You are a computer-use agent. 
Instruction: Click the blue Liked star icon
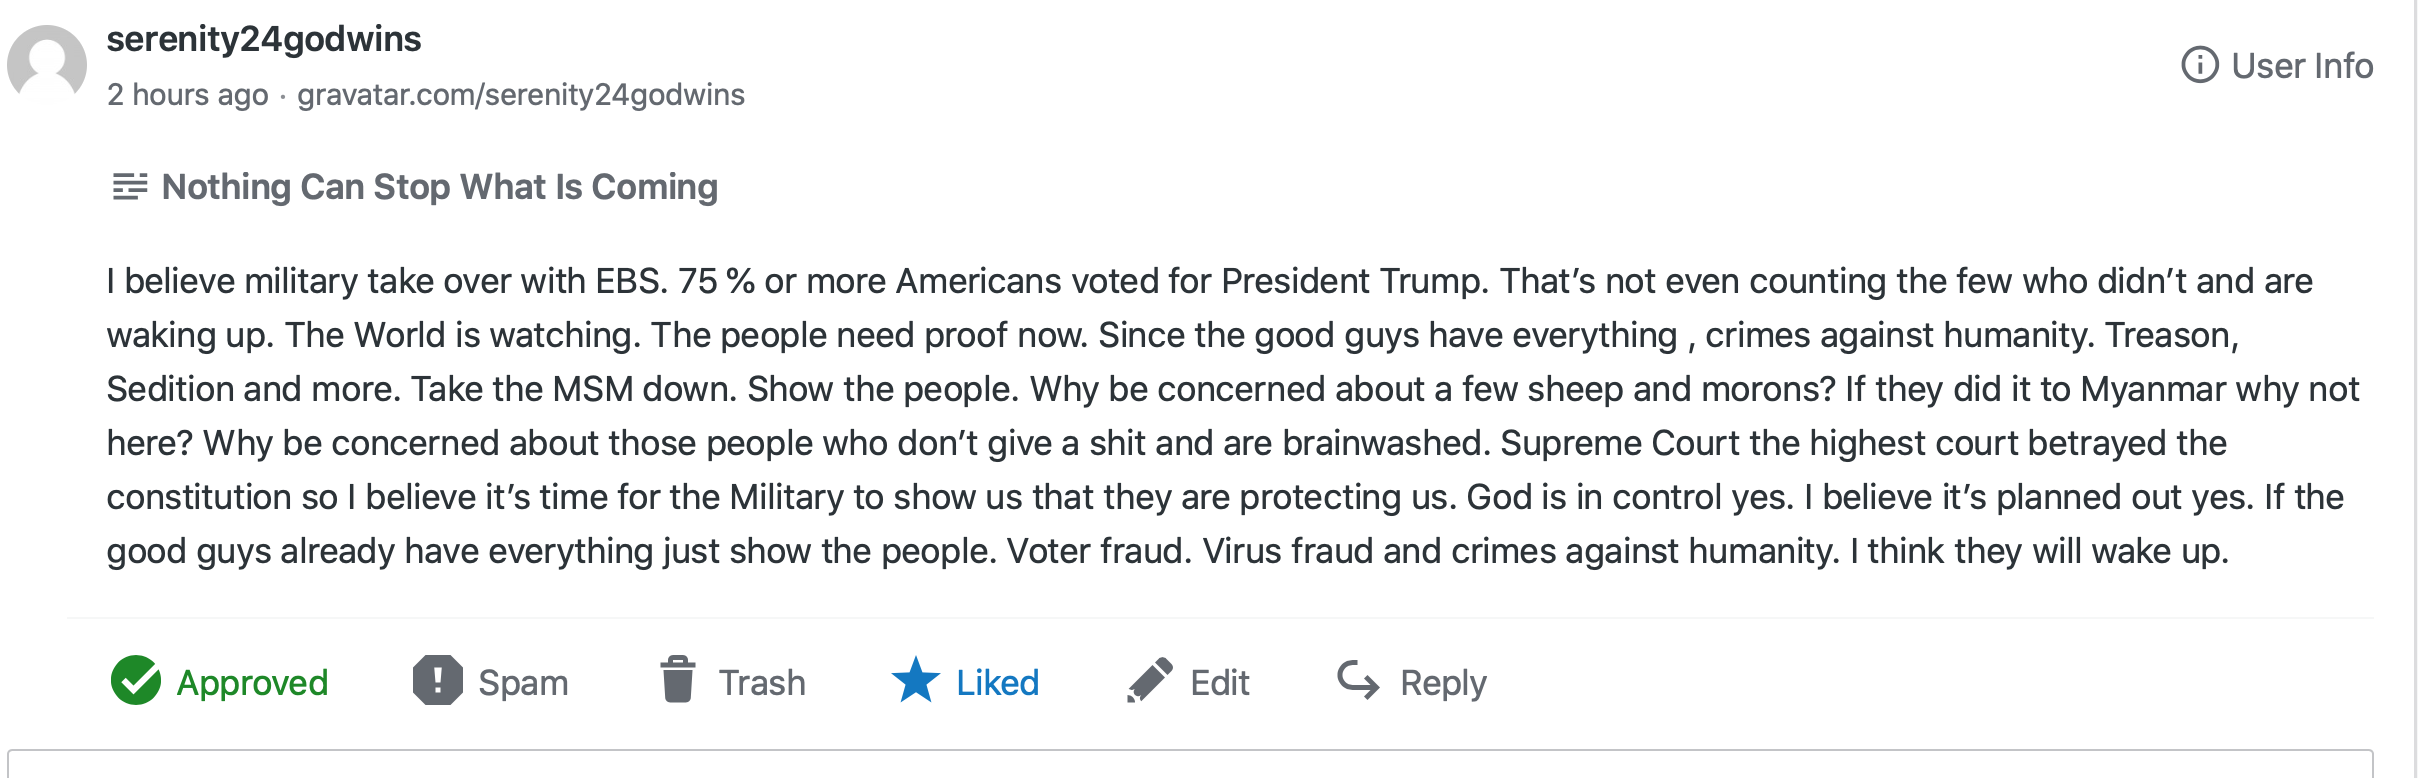pos(915,680)
